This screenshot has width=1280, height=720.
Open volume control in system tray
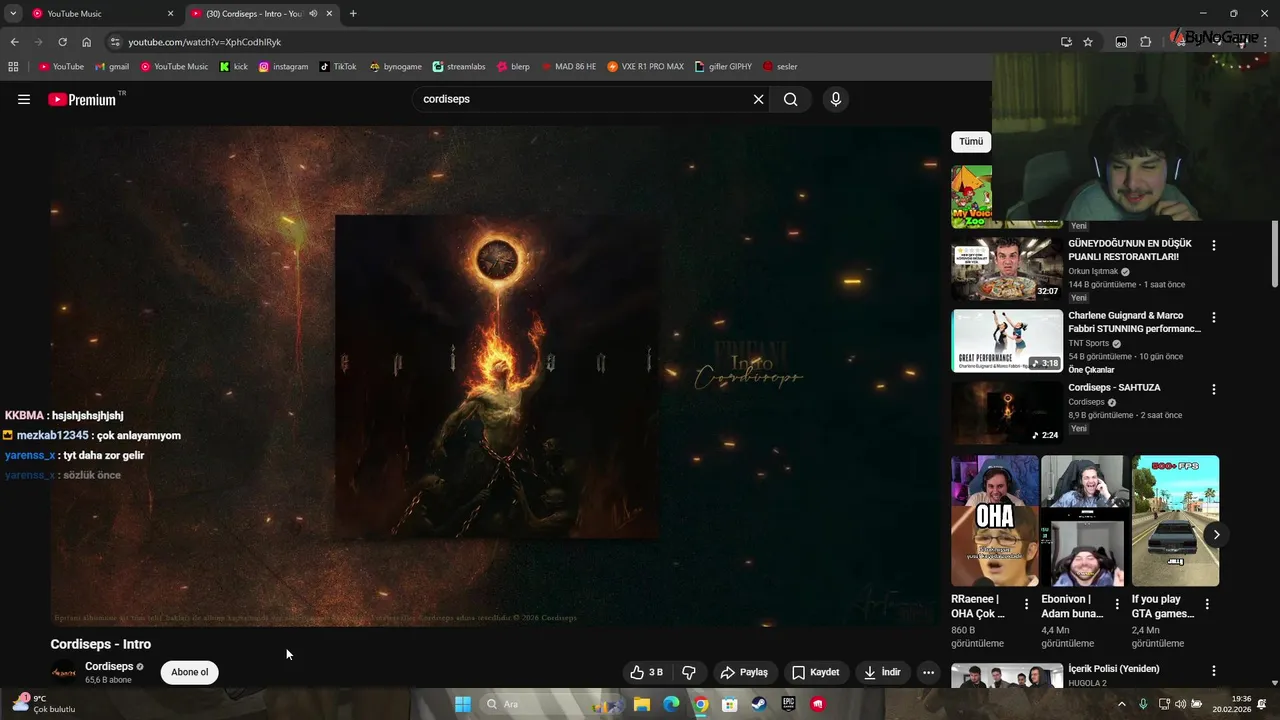point(1180,704)
